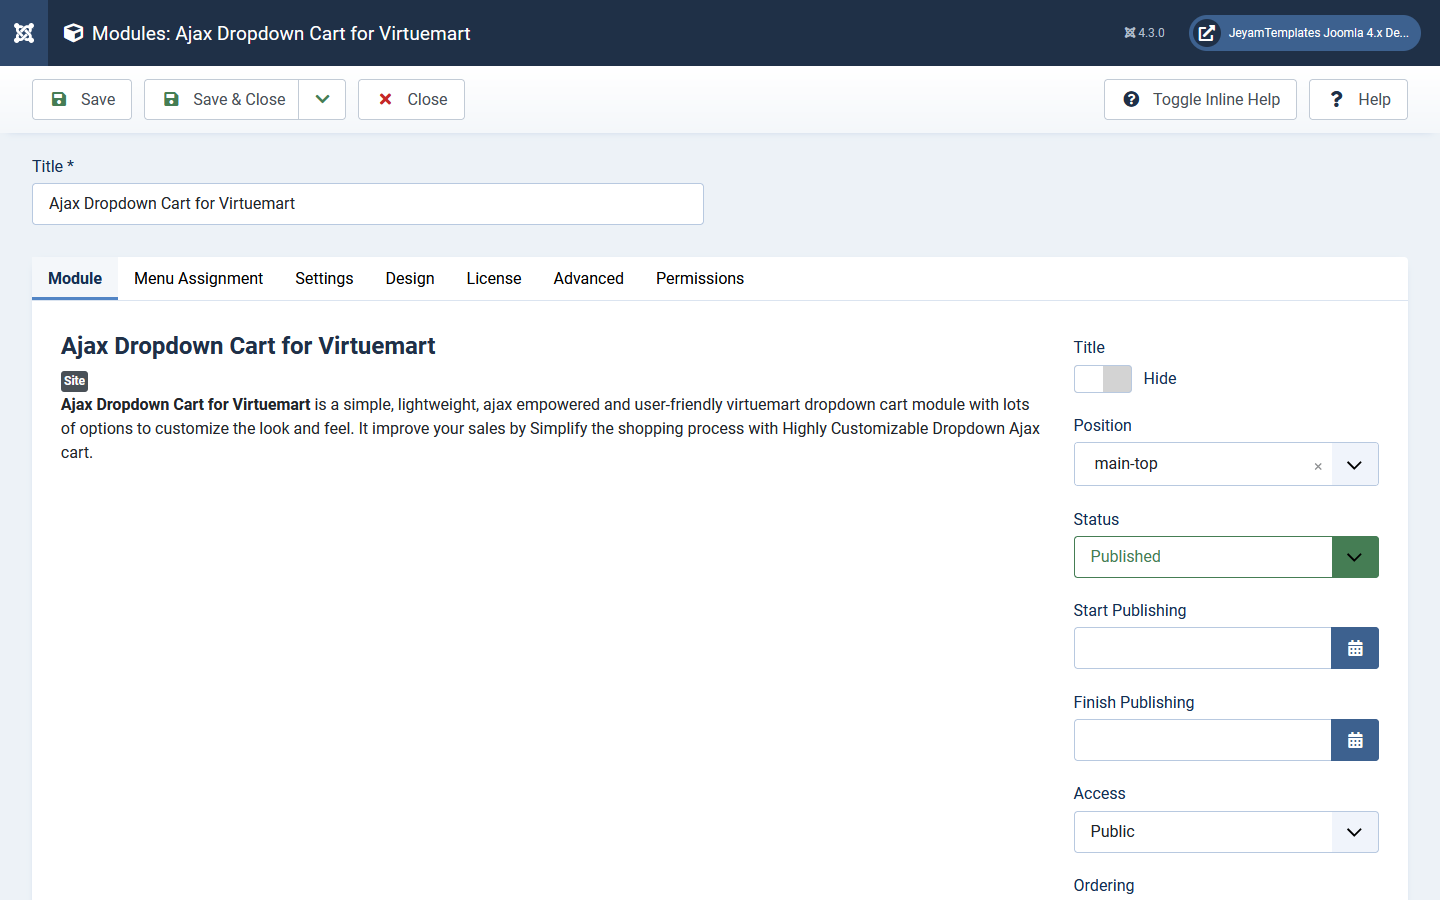This screenshot has height=900, width=1440.
Task: Open the Status Published dropdown
Action: point(1226,557)
